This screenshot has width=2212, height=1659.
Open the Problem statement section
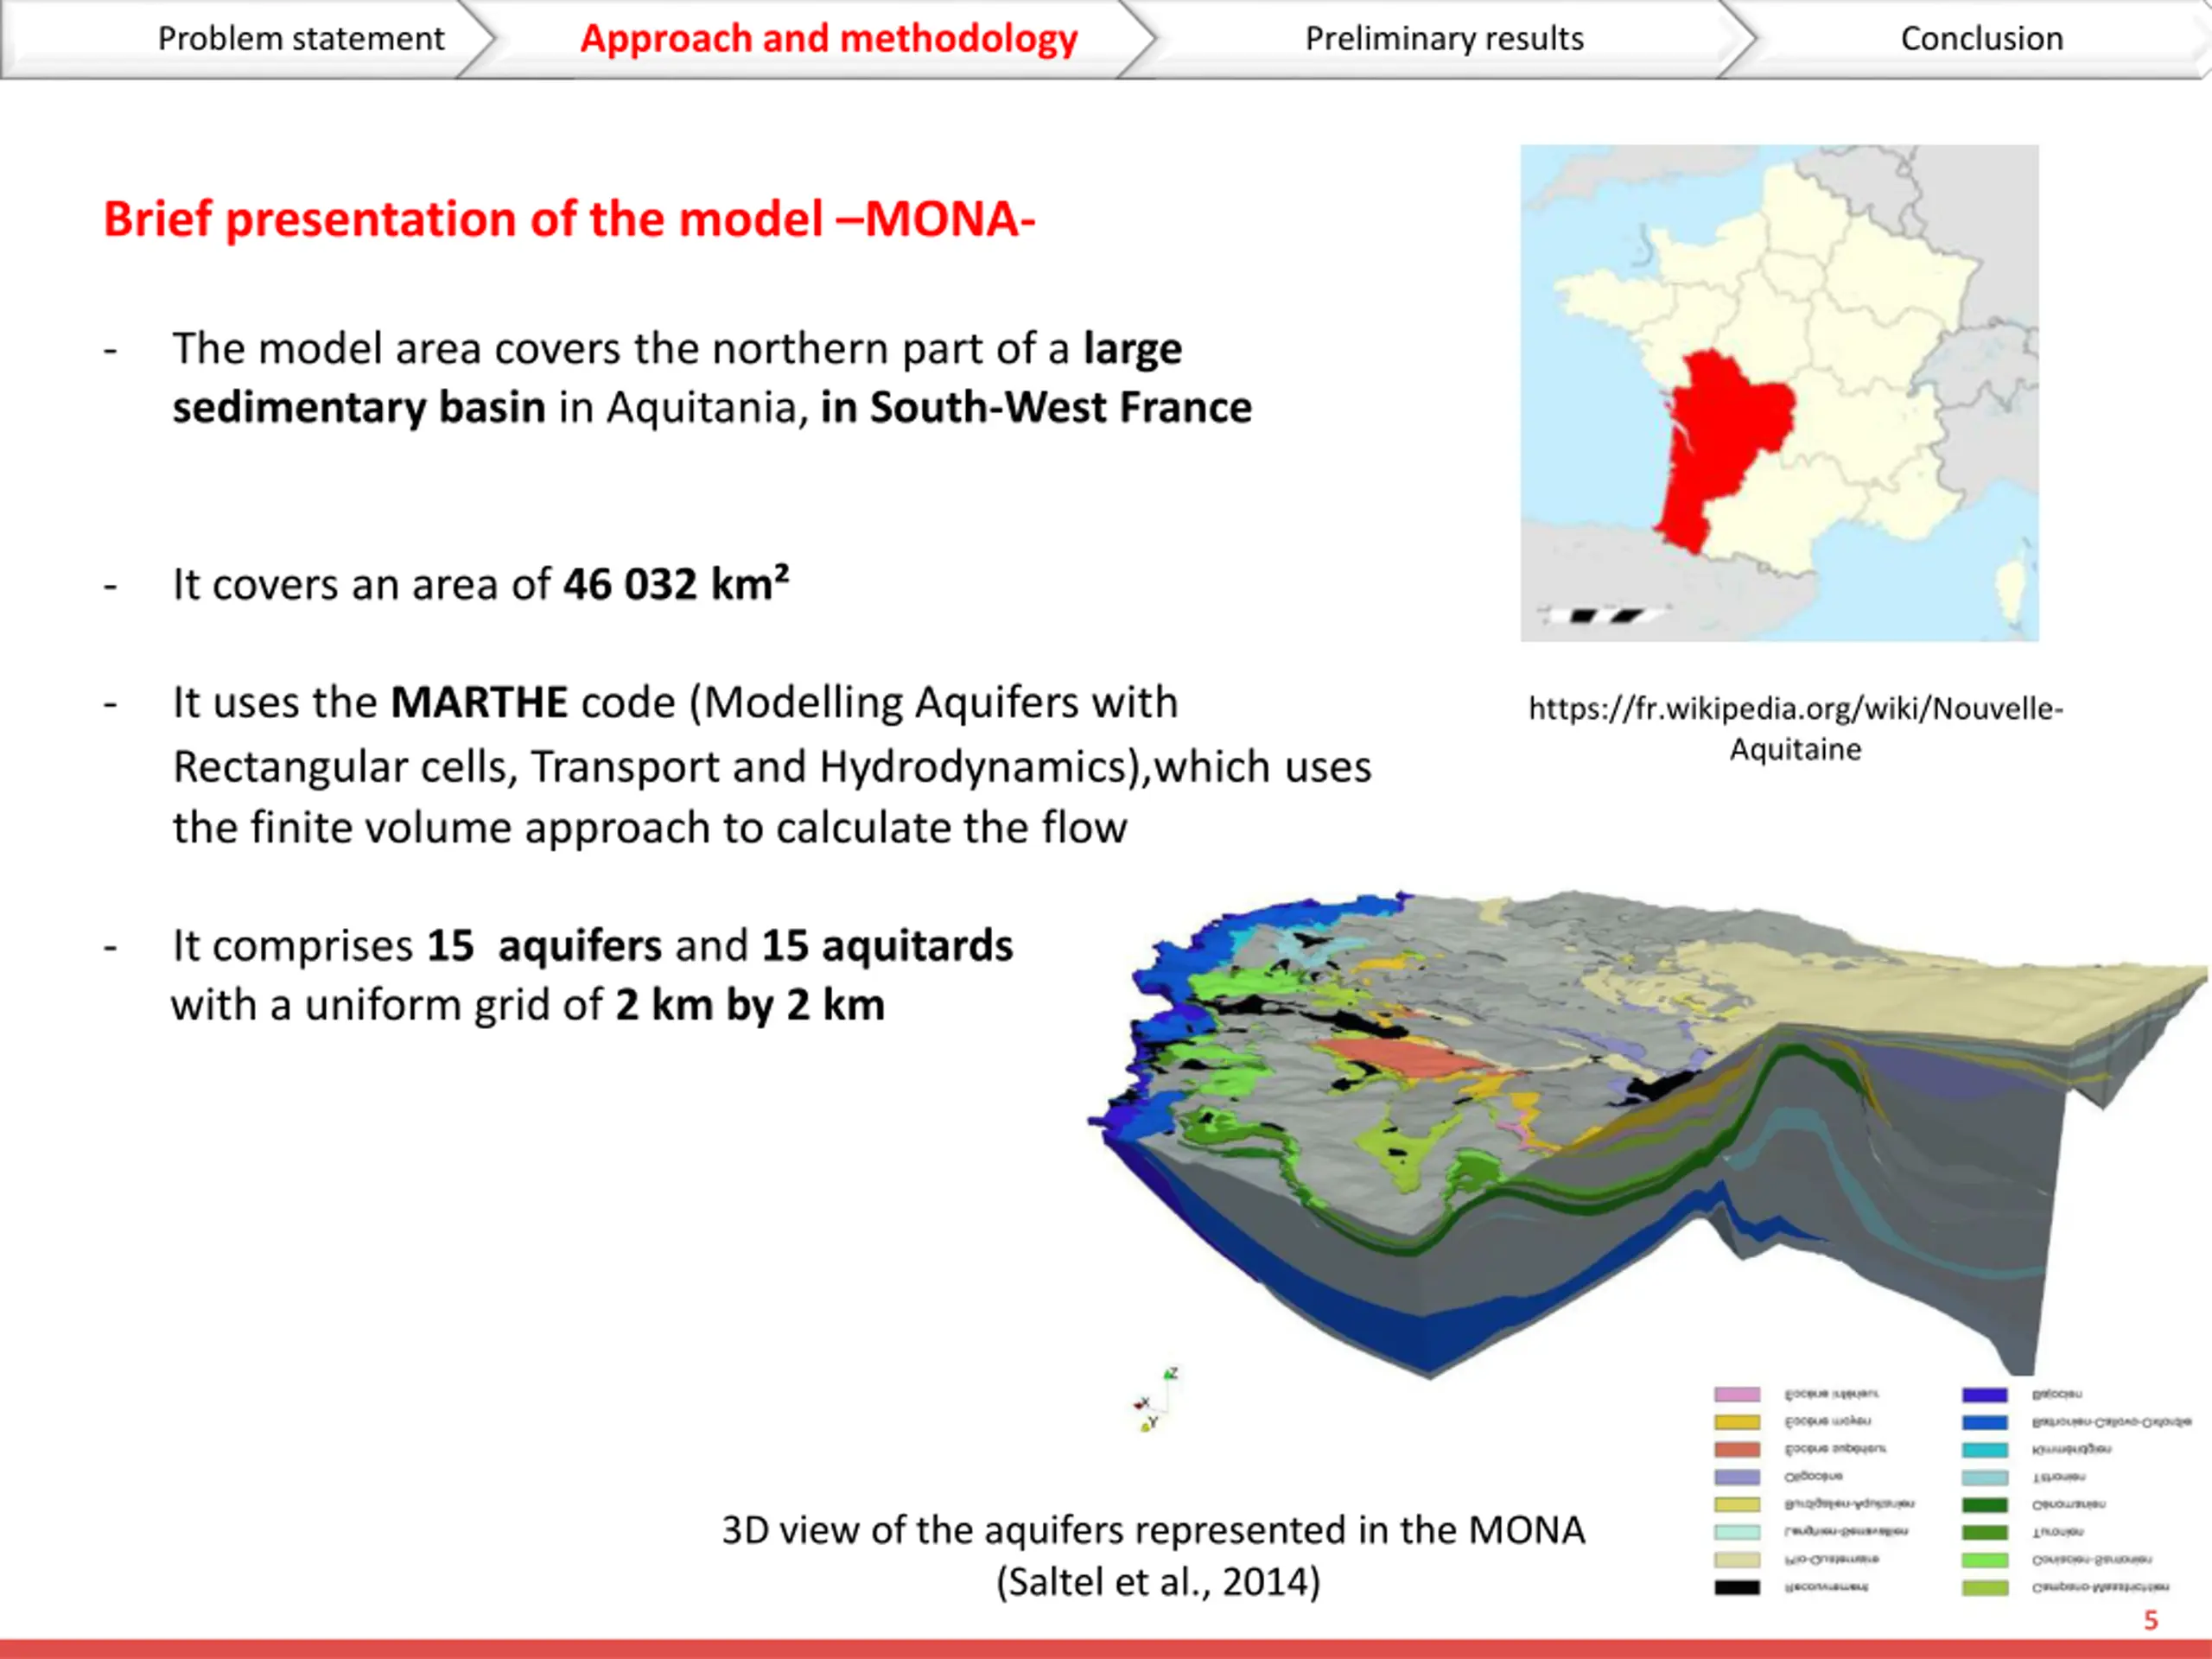pyautogui.click(x=300, y=39)
